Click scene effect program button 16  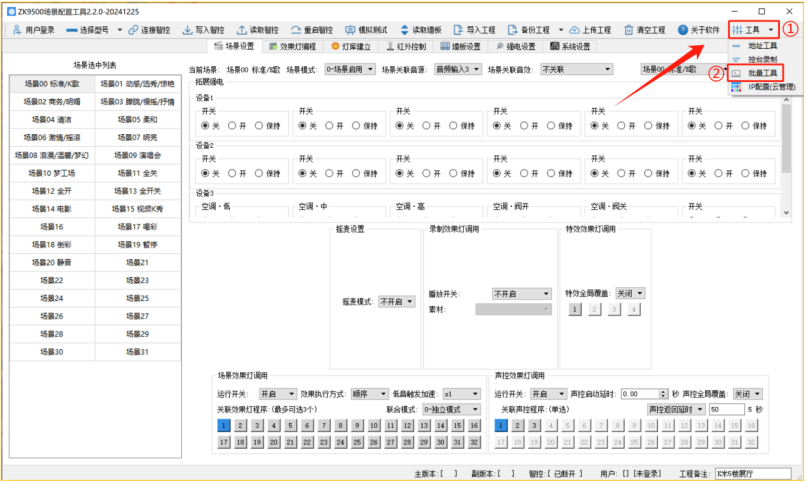pyautogui.click(x=474, y=425)
